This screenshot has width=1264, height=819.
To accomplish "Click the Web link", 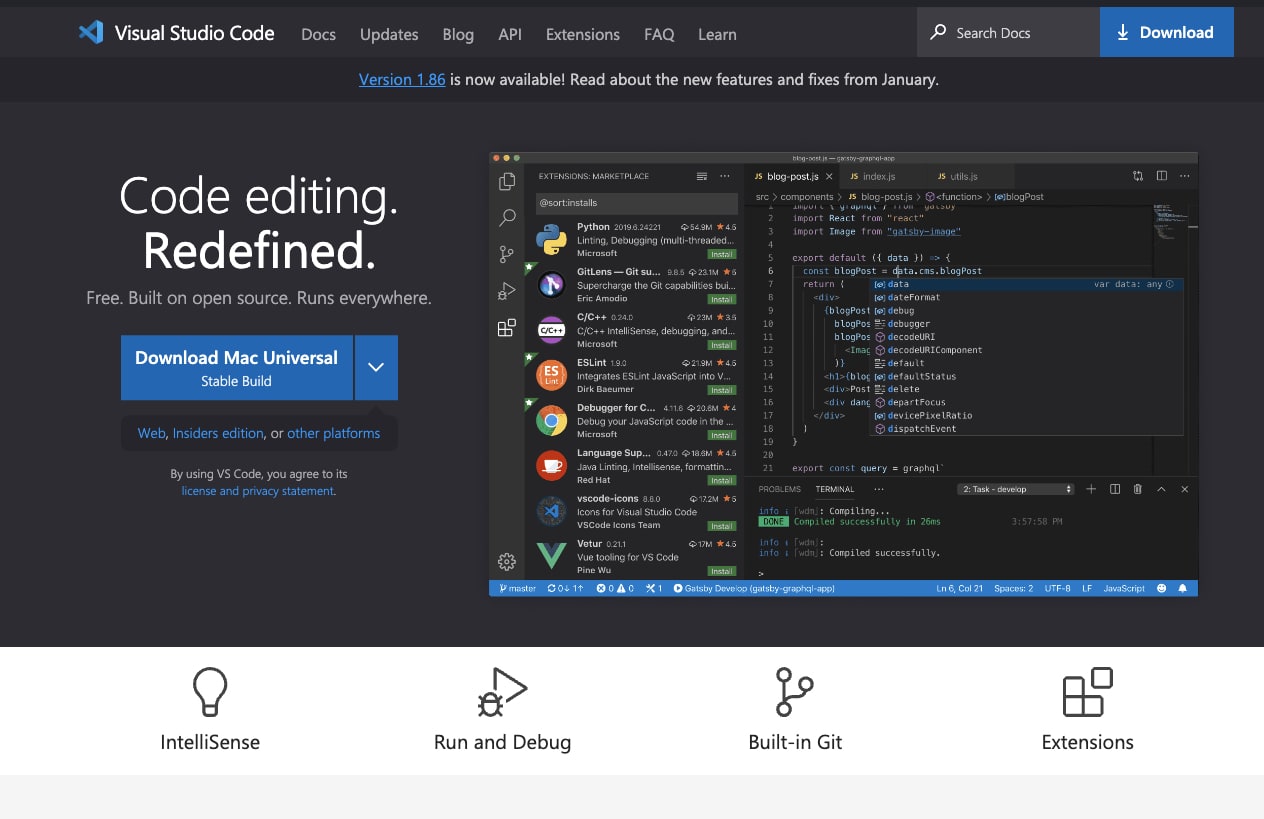I will [151, 433].
